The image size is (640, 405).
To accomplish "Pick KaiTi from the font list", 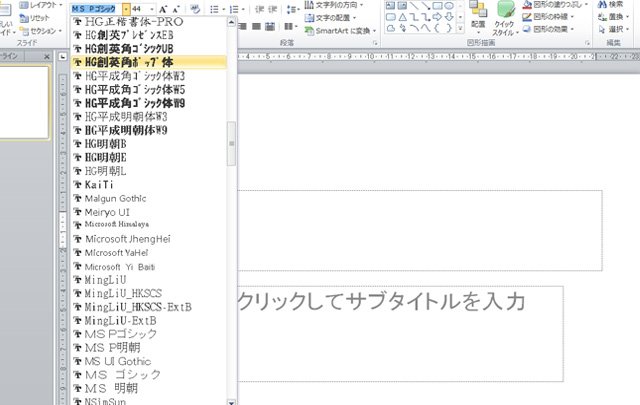I will (x=98, y=186).
